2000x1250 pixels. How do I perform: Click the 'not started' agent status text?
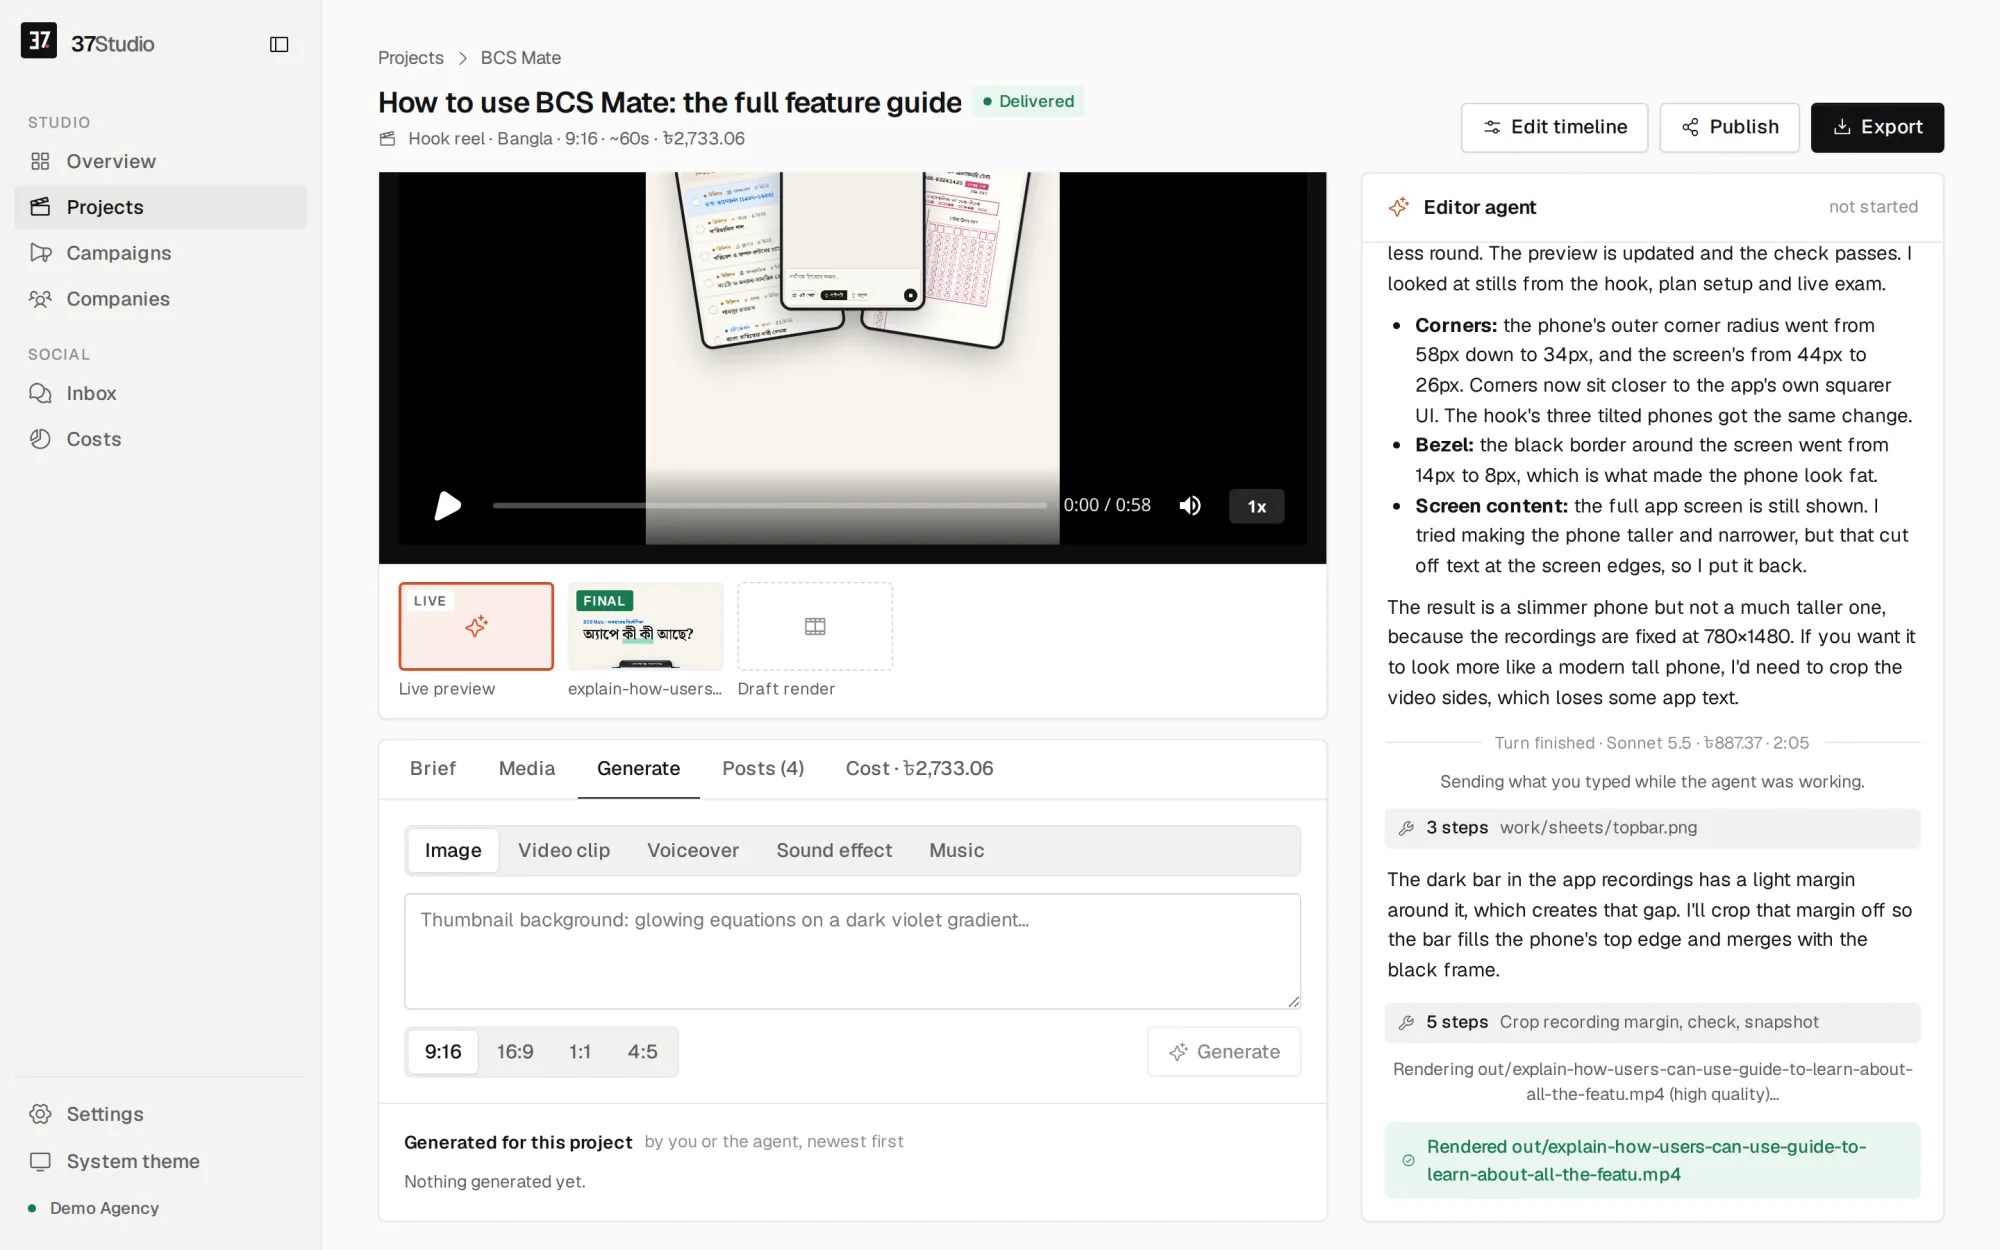pos(1873,207)
